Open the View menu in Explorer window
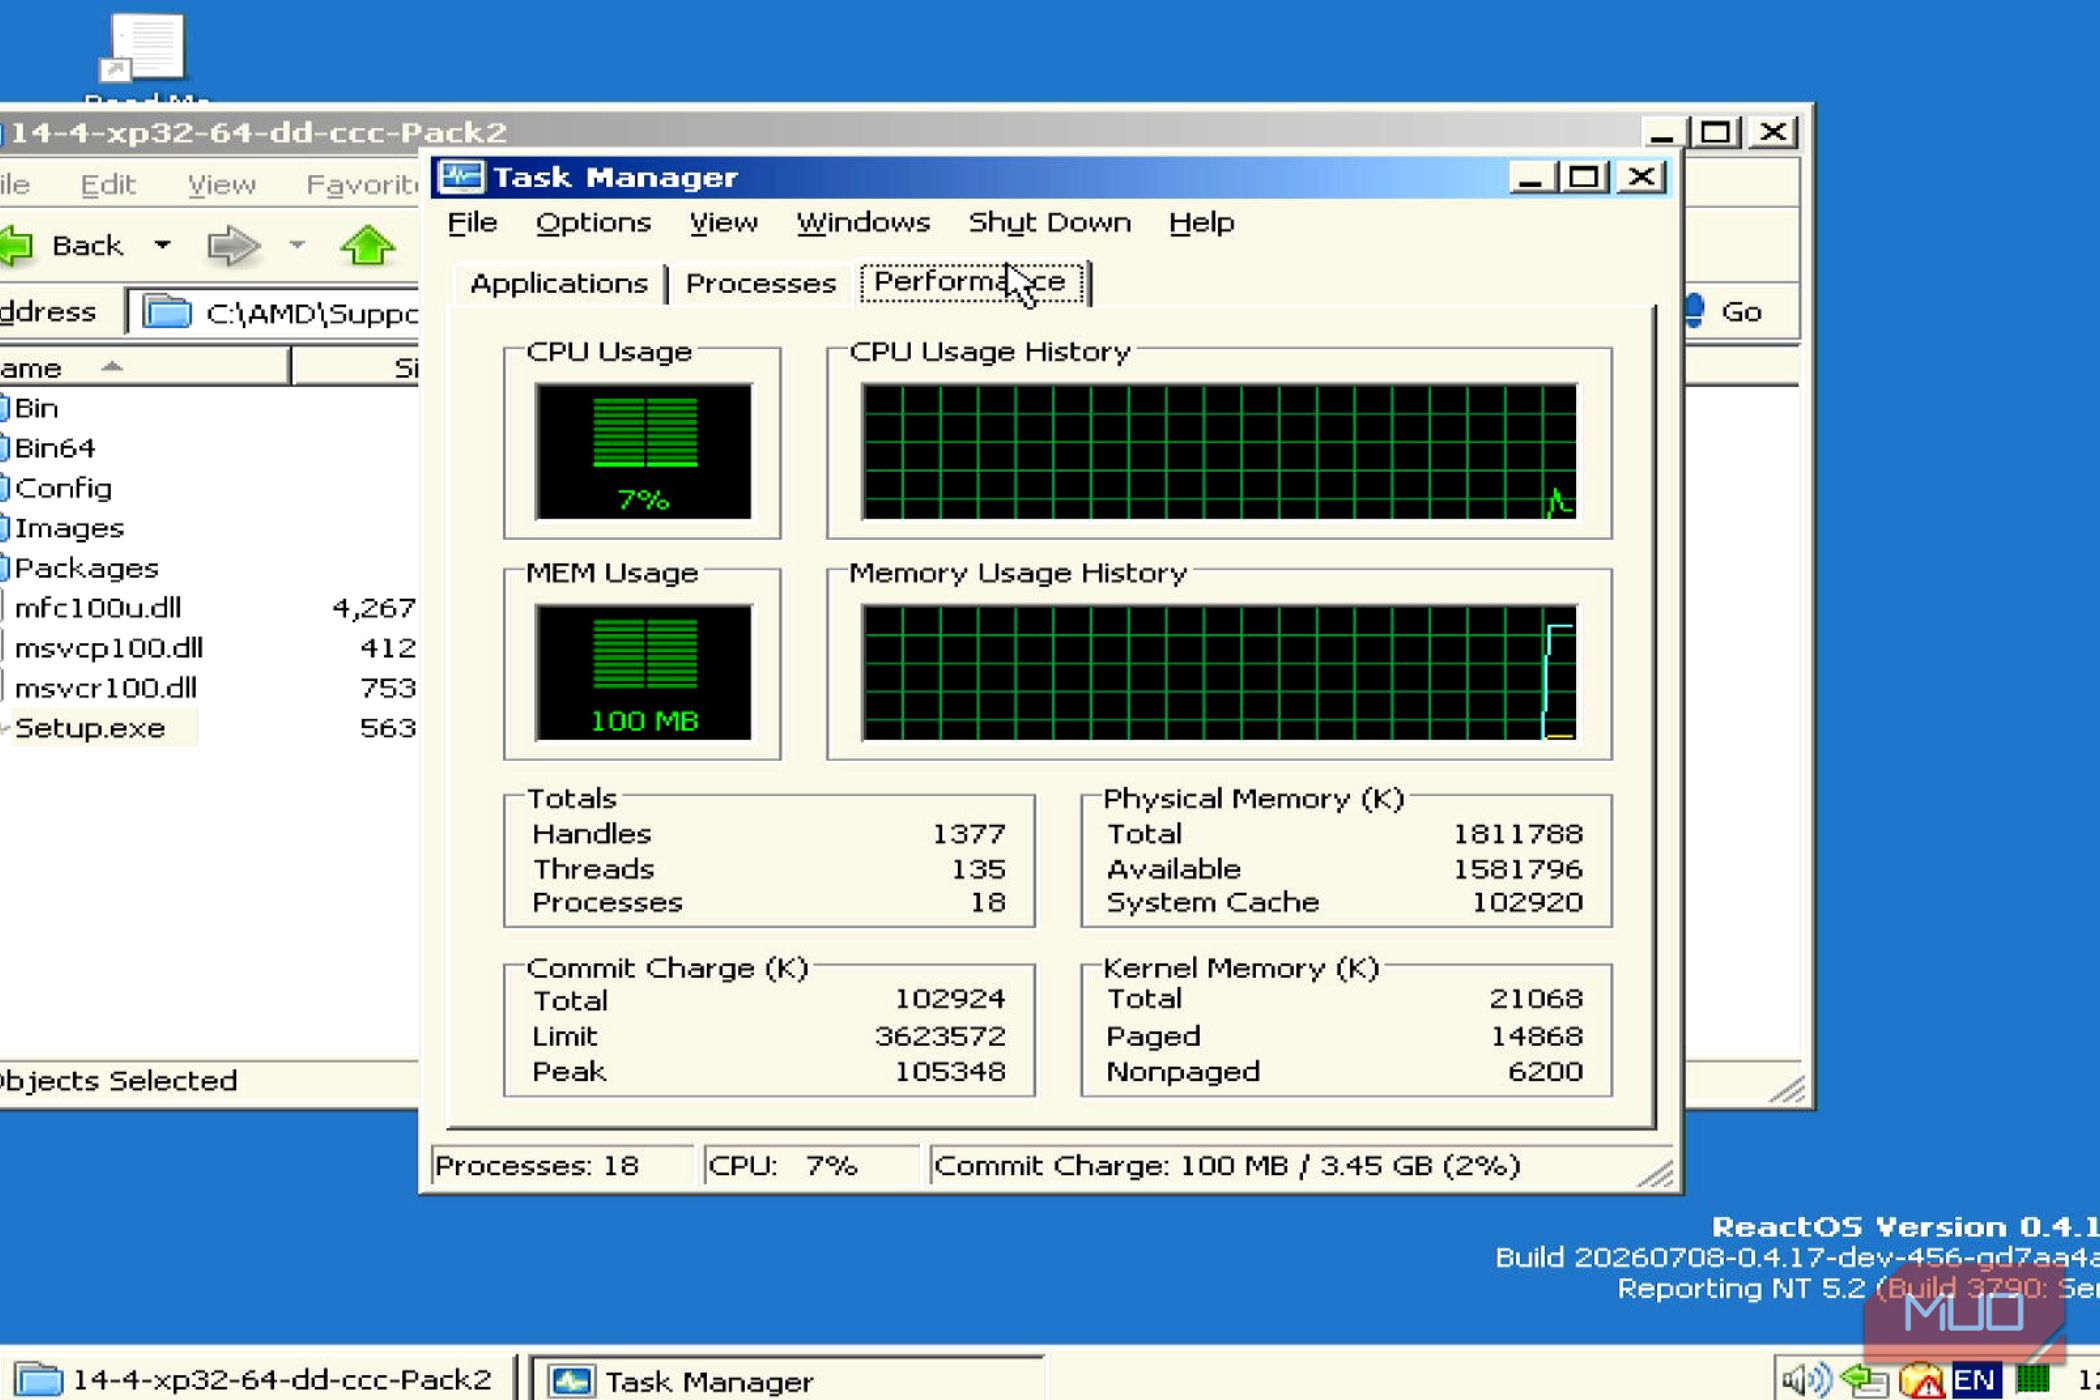Image resolution: width=2100 pixels, height=1400 pixels. 221,185
